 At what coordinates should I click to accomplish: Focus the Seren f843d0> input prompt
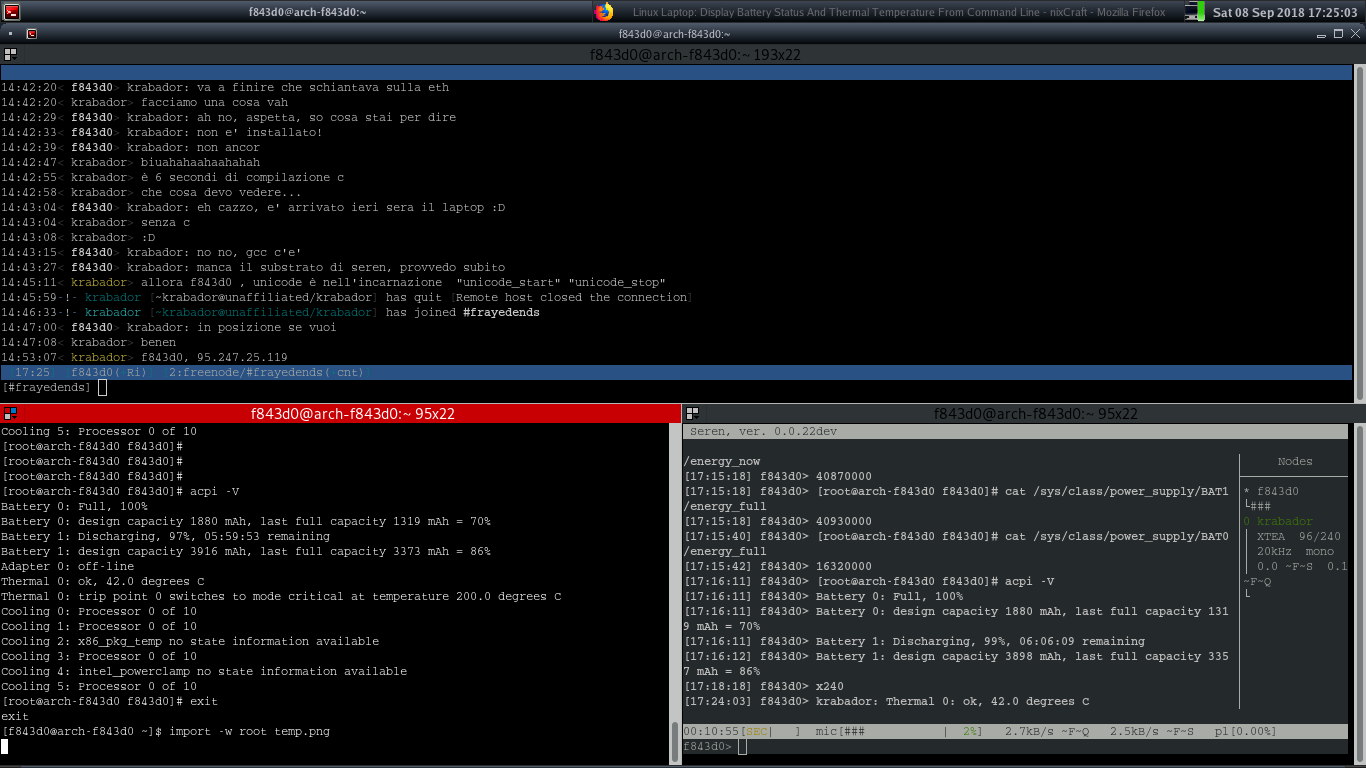click(x=740, y=747)
